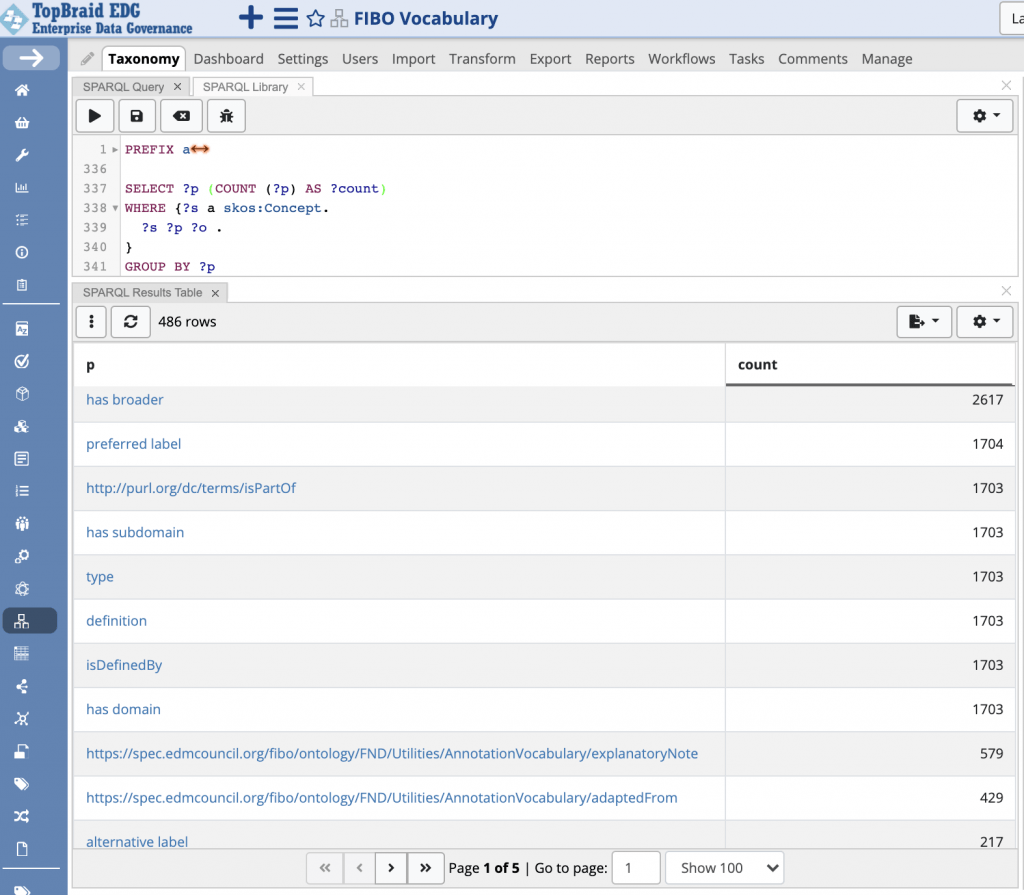Image resolution: width=1024 pixels, height=895 pixels.
Task: Run the SPARQL query with play button
Action: (x=95, y=116)
